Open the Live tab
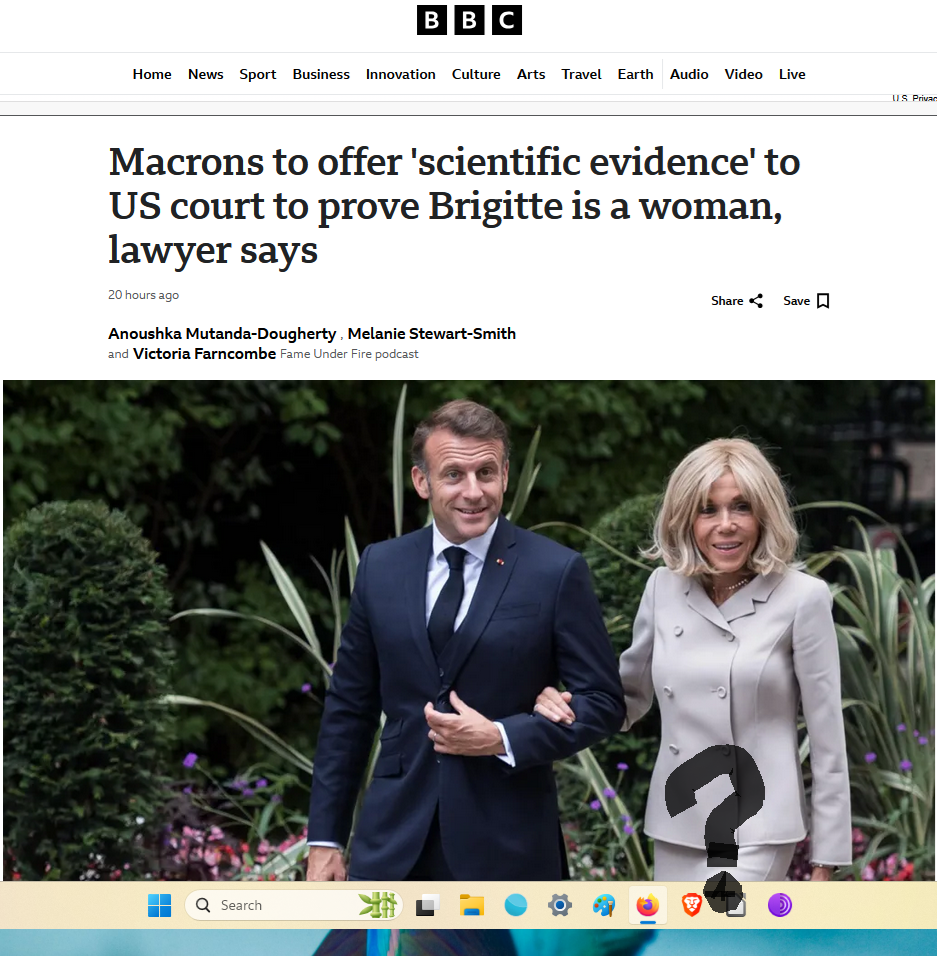Screen dimensions: 937x956 click(x=792, y=74)
